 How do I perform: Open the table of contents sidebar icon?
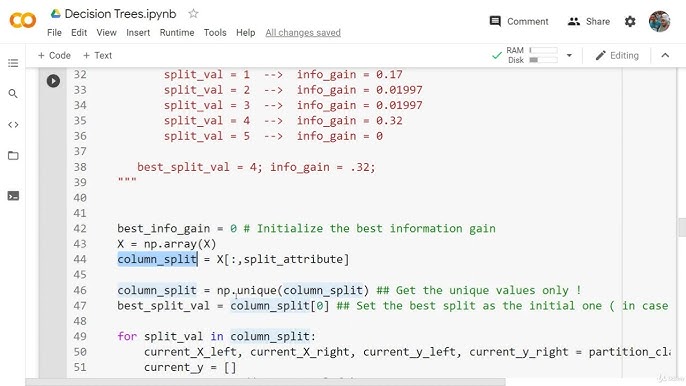click(x=13, y=63)
